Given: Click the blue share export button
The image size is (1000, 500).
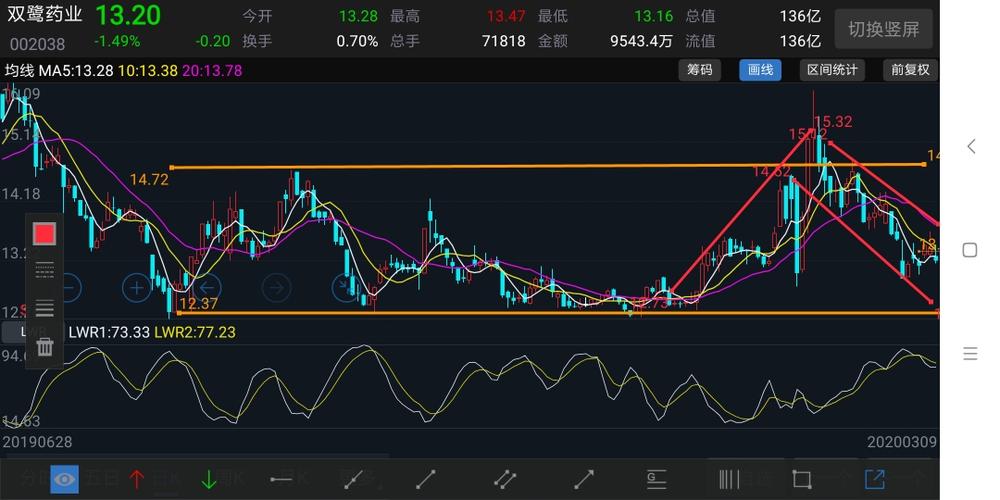Looking at the screenshot, I should [x=875, y=479].
